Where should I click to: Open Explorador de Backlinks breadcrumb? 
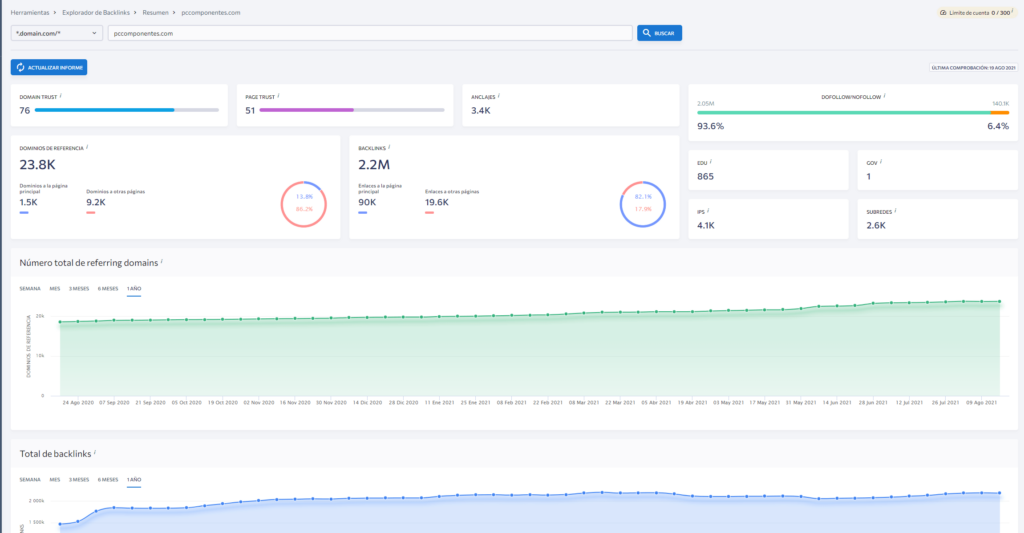coord(96,12)
